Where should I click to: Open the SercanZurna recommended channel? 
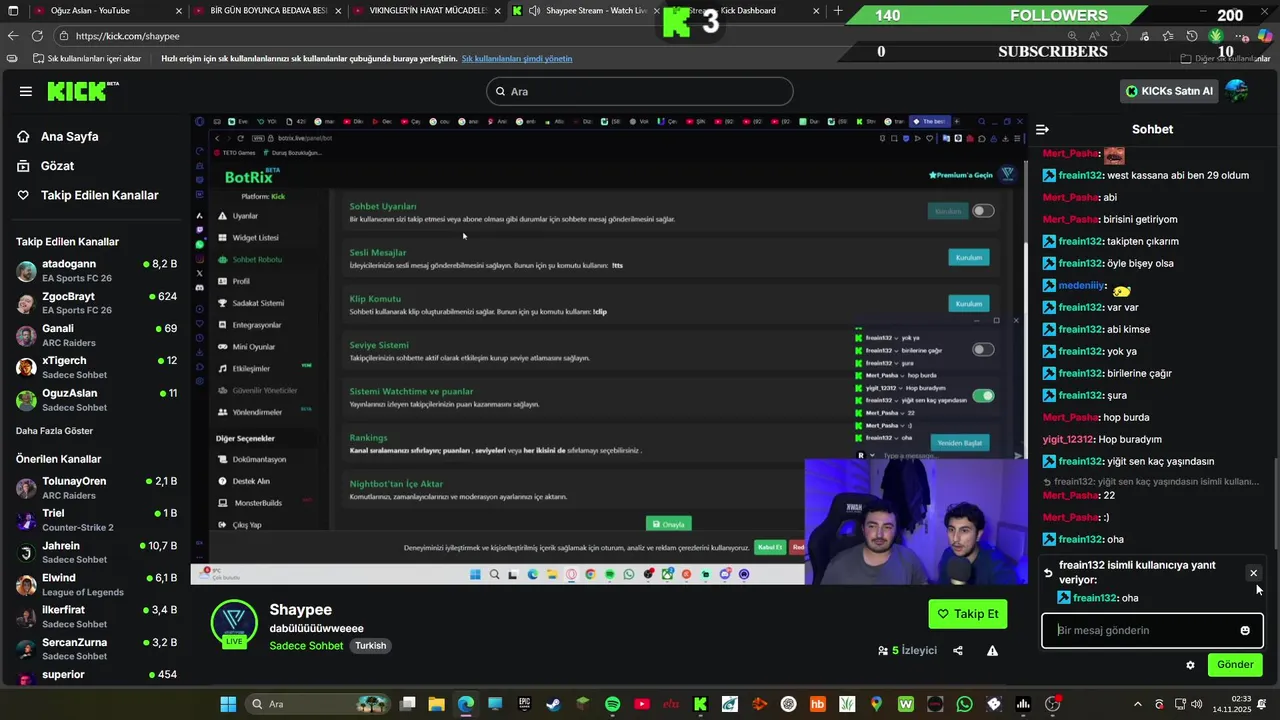click(97, 648)
